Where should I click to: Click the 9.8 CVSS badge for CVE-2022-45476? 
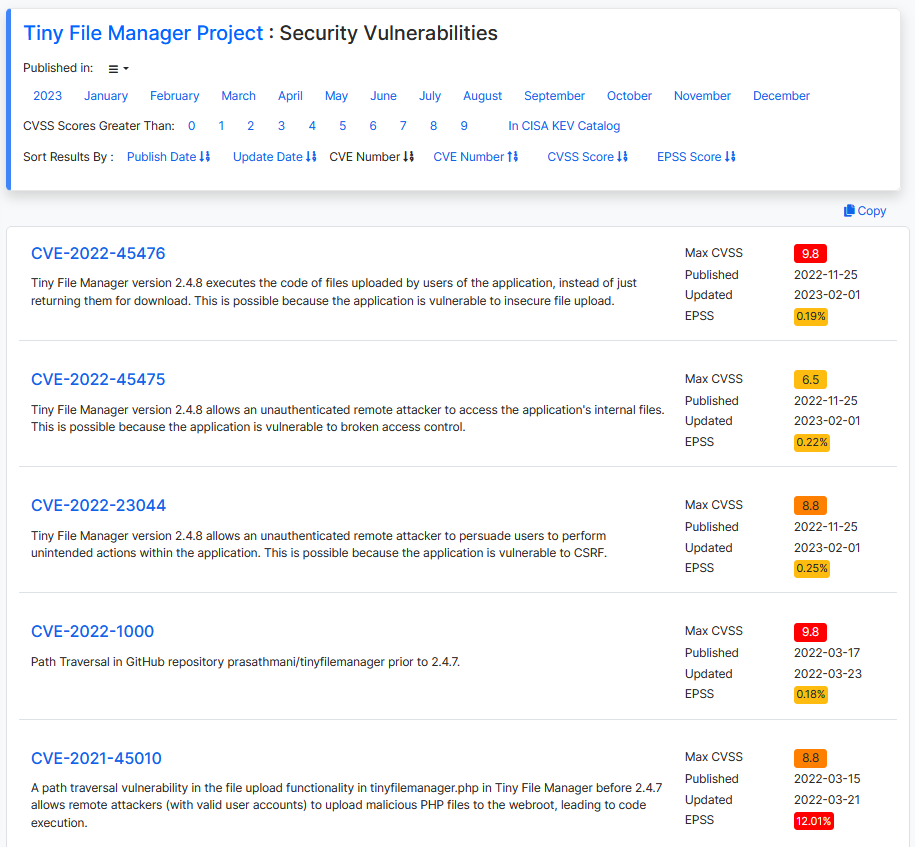810,254
